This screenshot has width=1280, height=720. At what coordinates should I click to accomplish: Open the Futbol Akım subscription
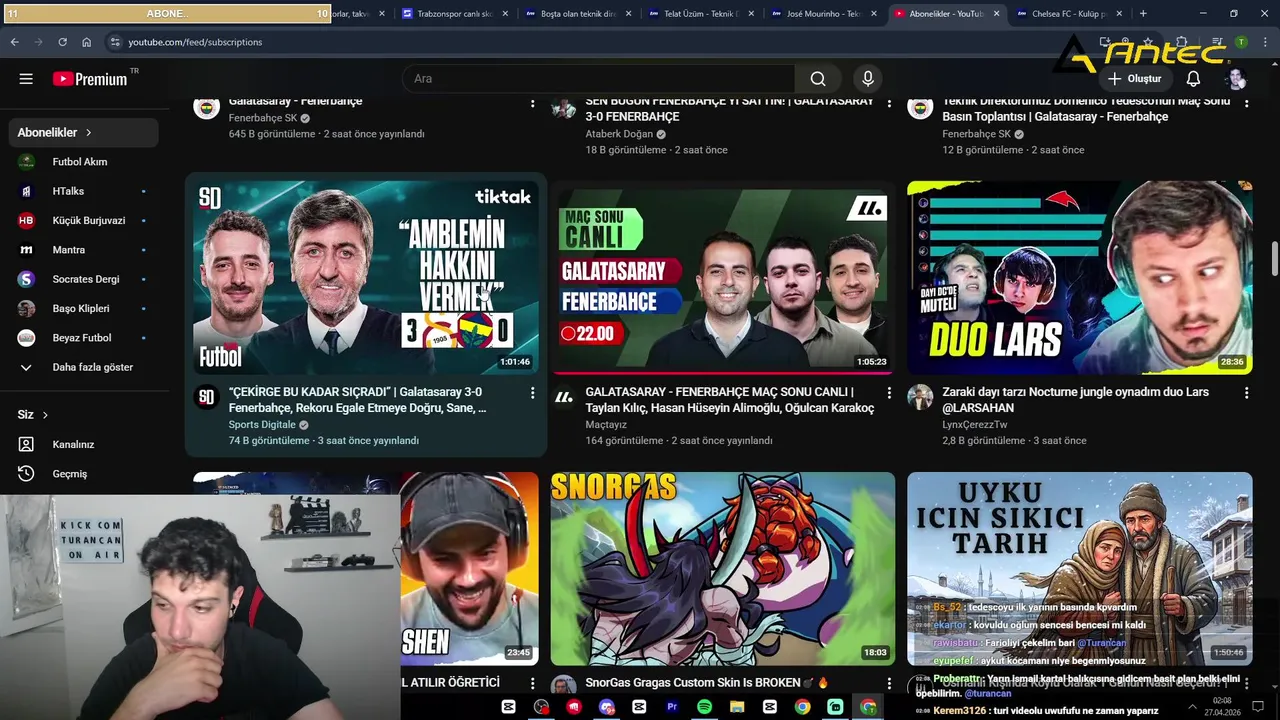coord(84,162)
